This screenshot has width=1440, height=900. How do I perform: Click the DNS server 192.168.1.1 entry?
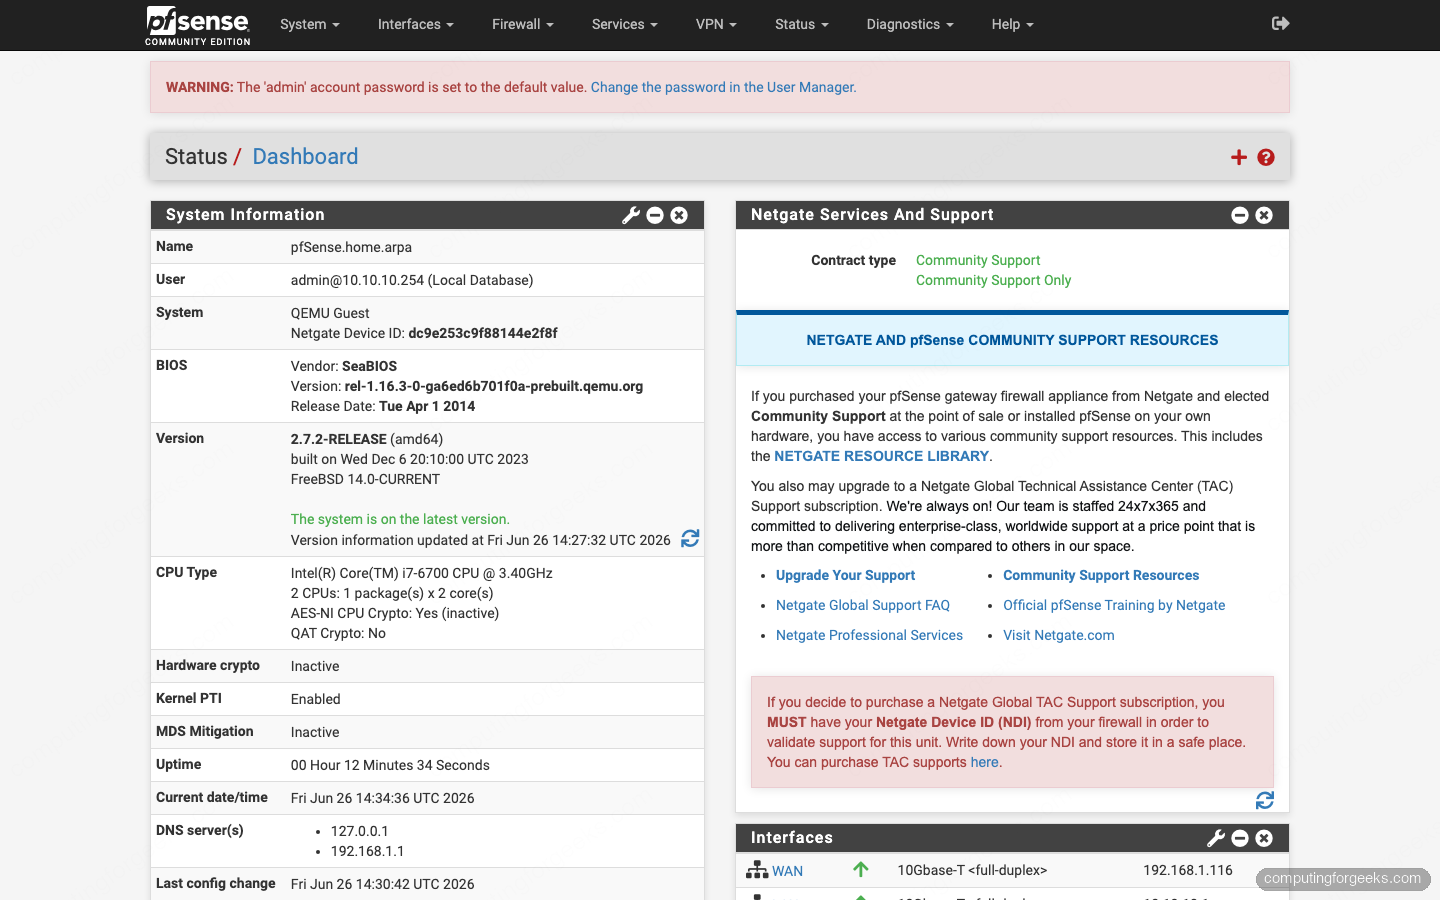tap(367, 851)
